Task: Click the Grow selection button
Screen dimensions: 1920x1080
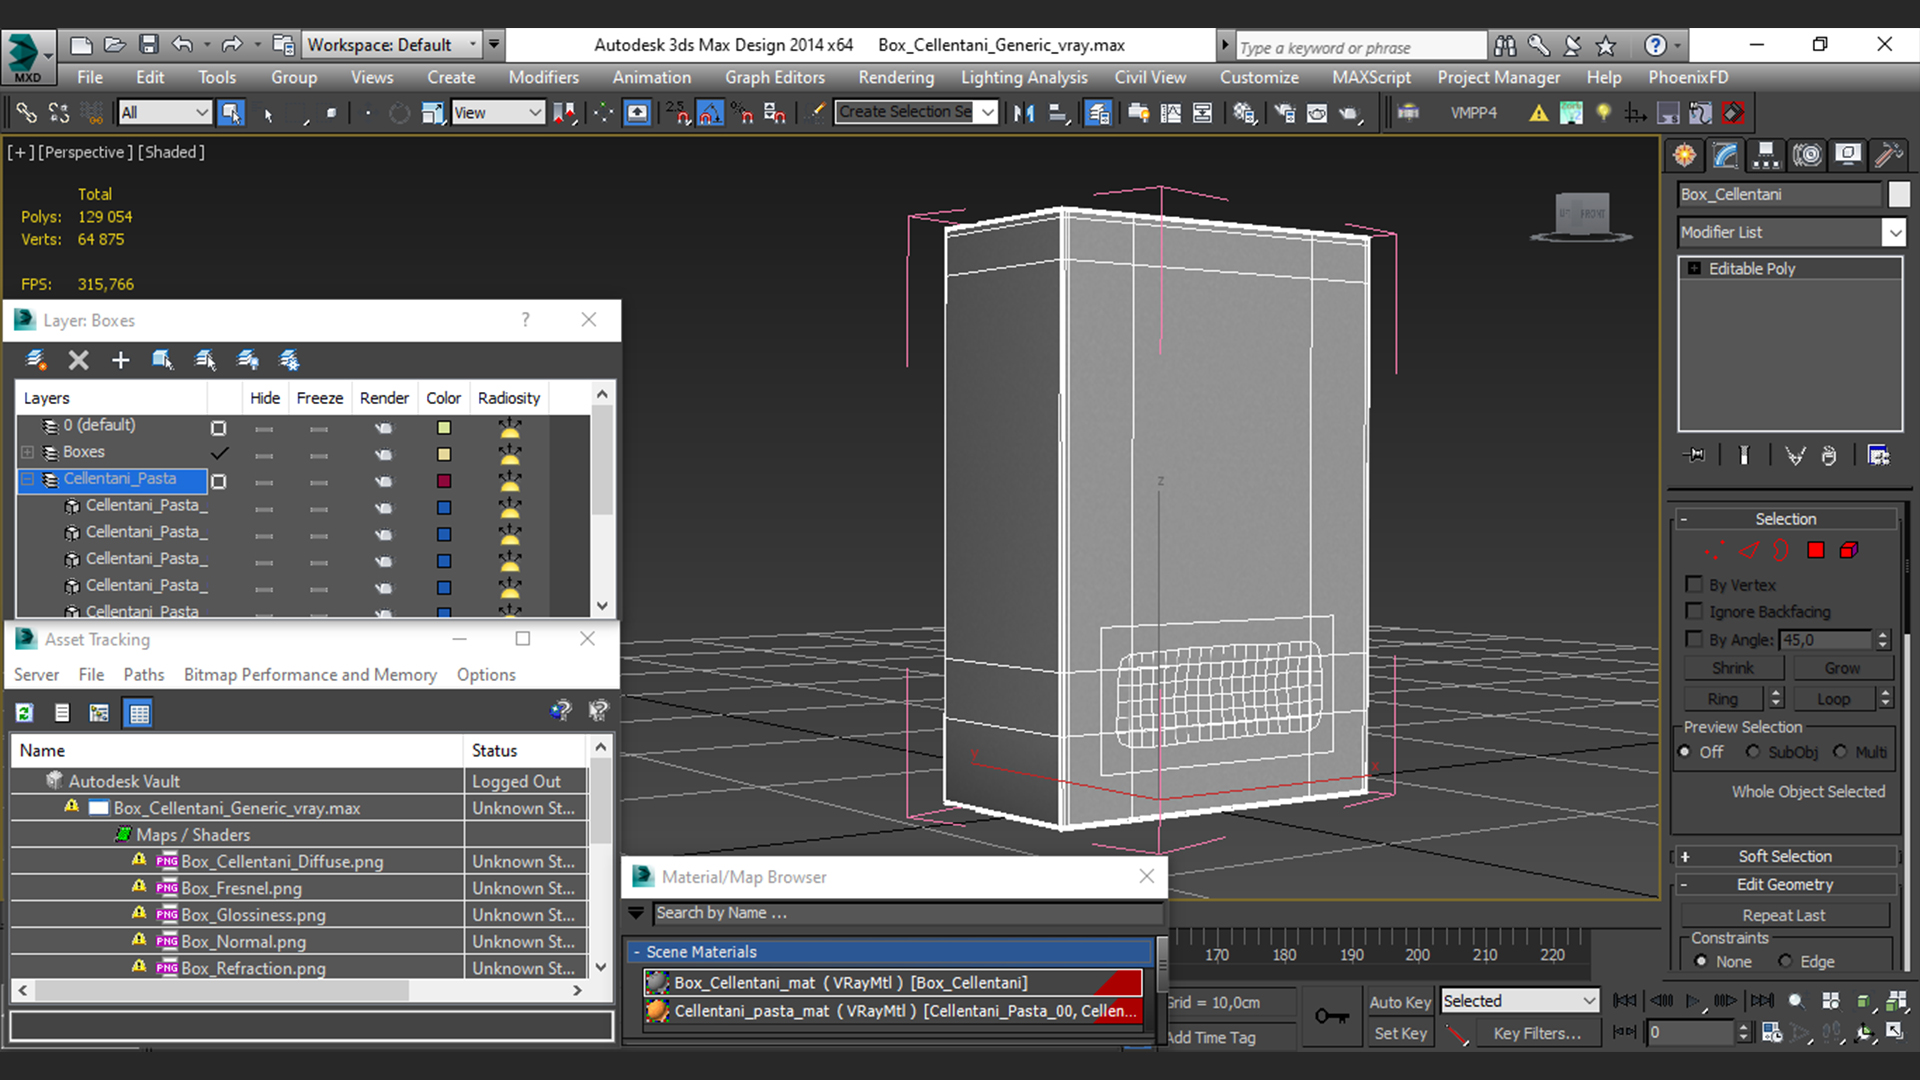Action: tap(1842, 668)
